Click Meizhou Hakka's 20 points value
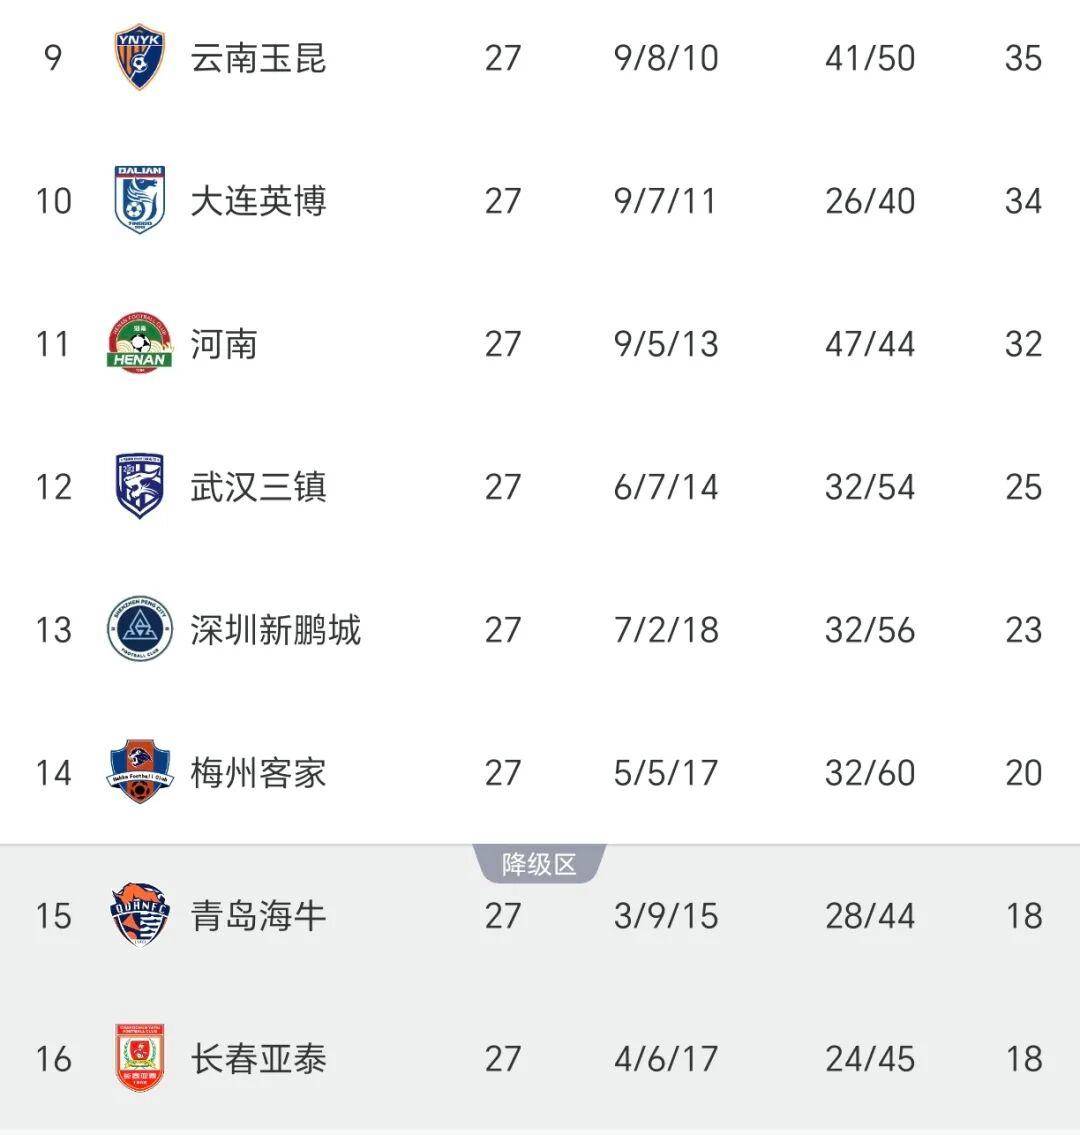1080x1135 pixels. coord(1023,773)
